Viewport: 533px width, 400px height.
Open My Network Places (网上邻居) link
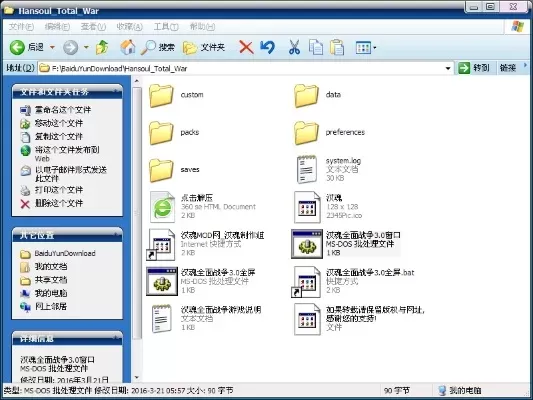[x=51, y=306]
